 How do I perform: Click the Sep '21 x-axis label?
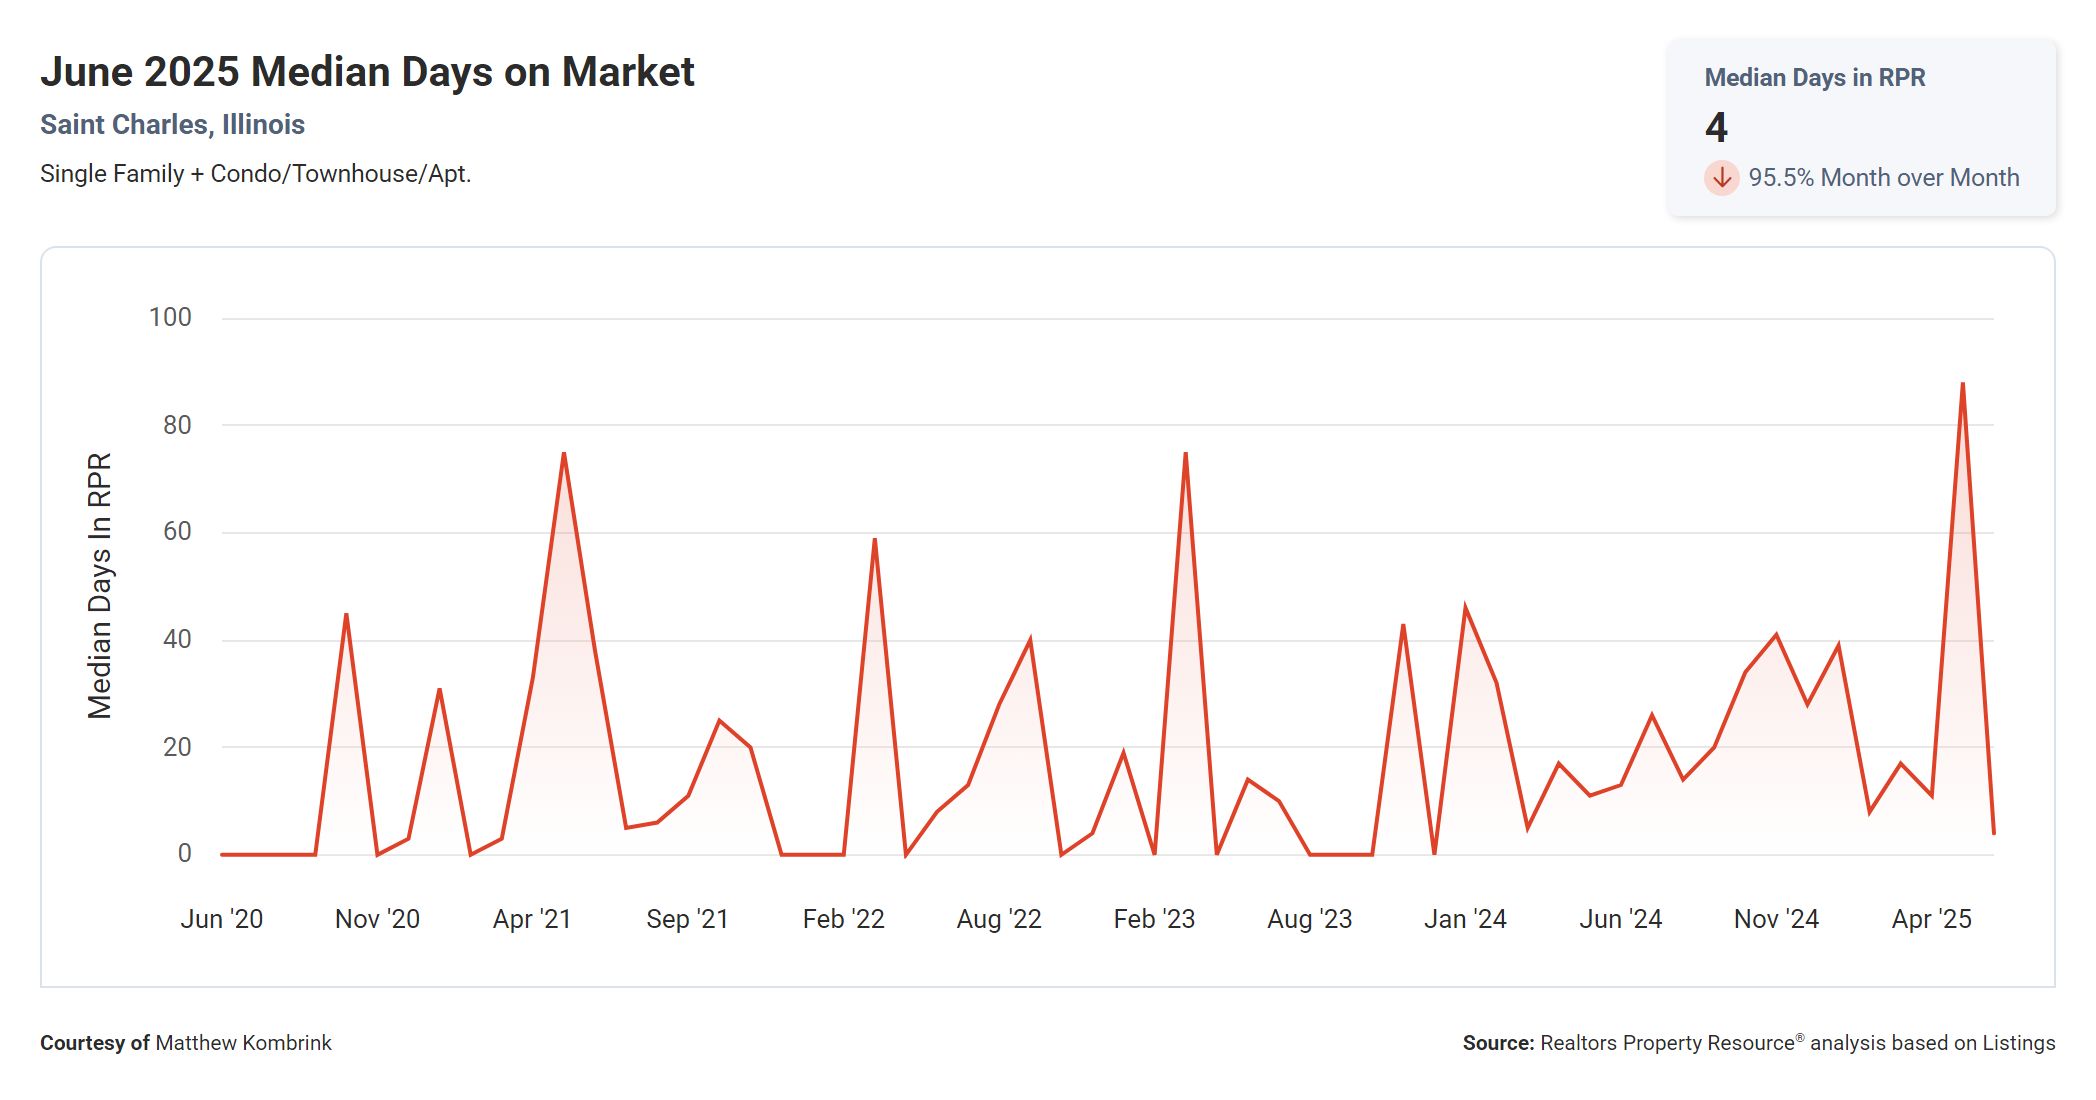pyautogui.click(x=687, y=919)
